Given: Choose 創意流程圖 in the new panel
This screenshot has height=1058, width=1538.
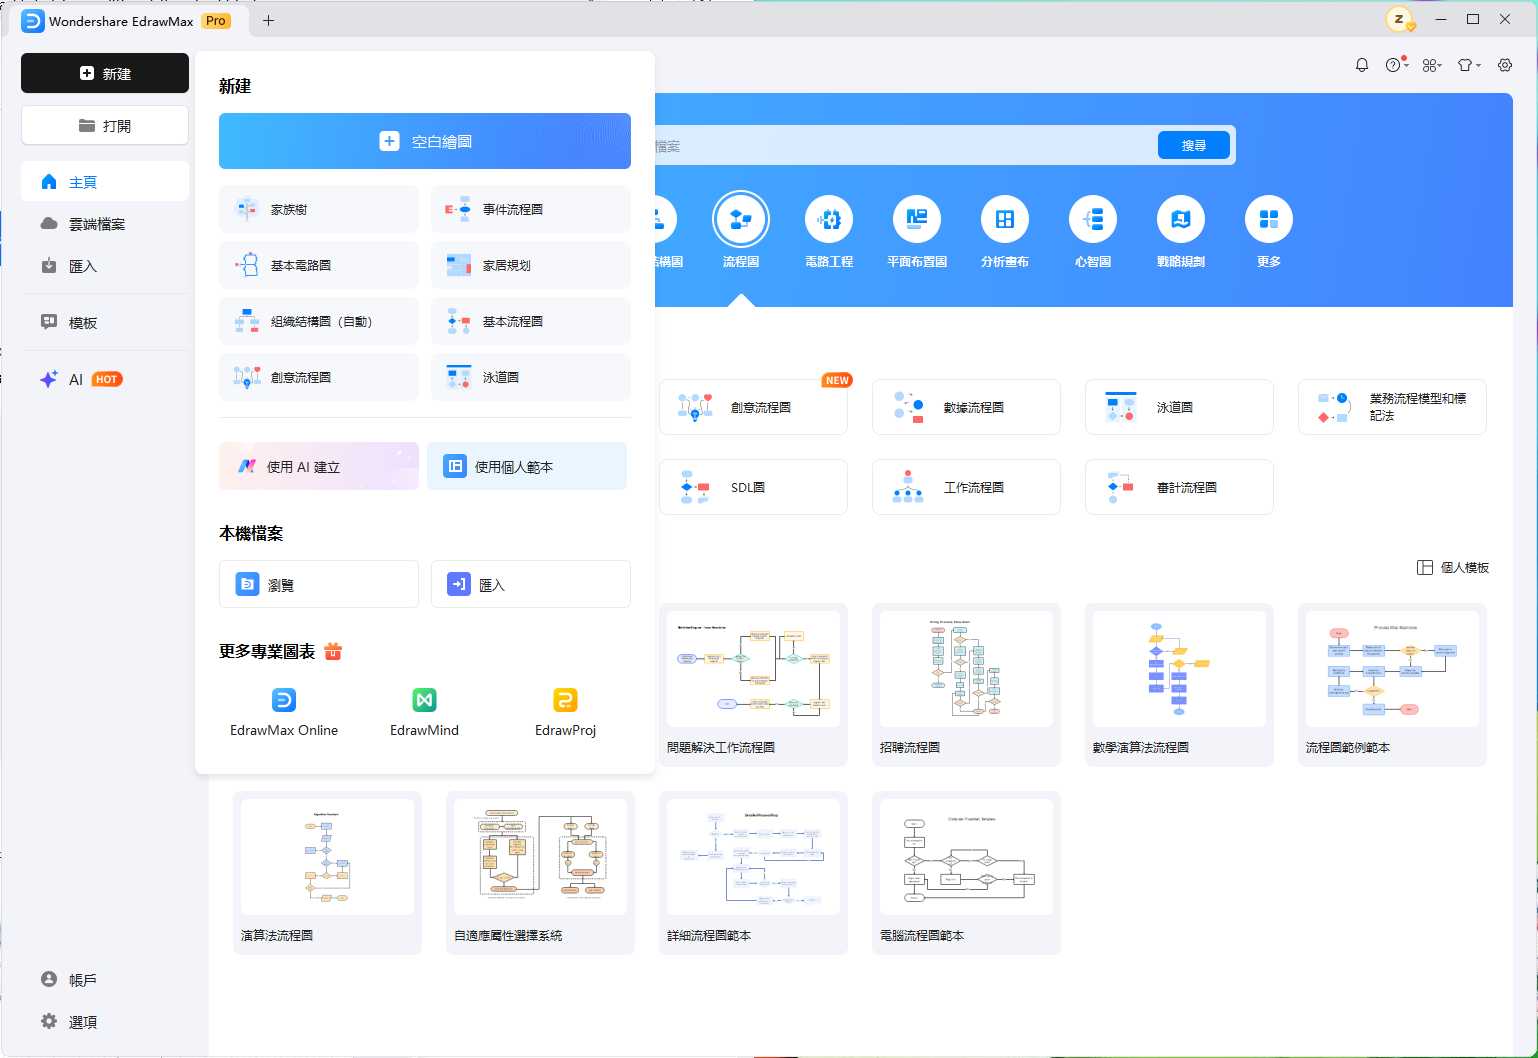Looking at the screenshot, I should click(319, 377).
